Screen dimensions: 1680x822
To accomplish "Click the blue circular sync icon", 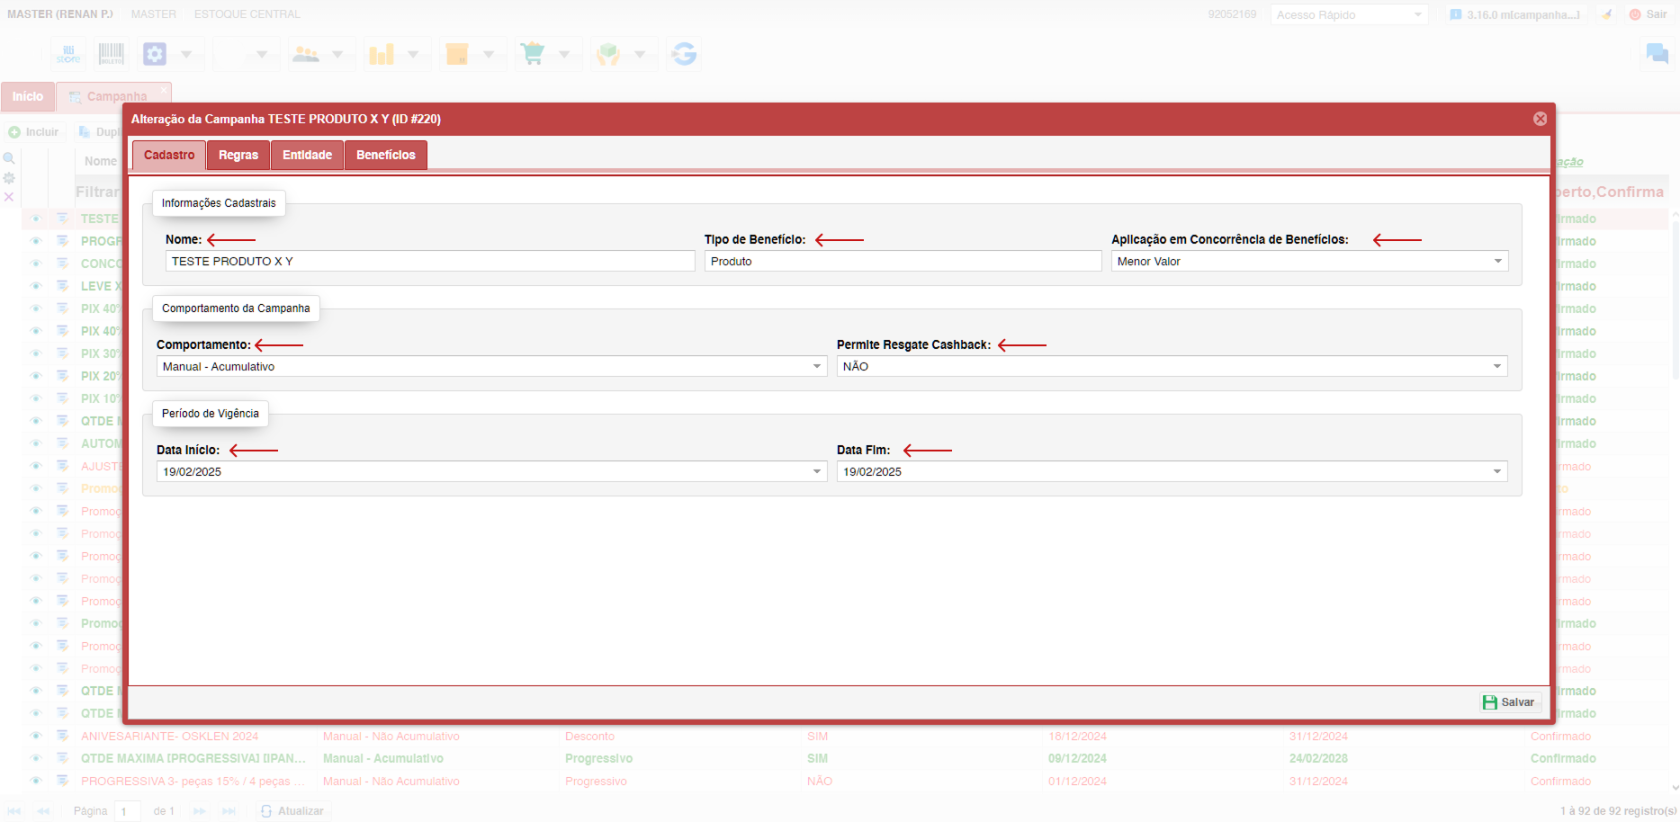I will click(x=684, y=54).
